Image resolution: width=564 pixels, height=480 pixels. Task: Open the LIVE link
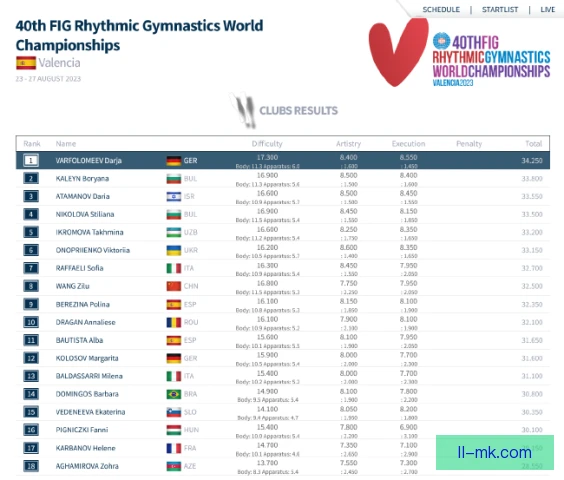tap(547, 9)
